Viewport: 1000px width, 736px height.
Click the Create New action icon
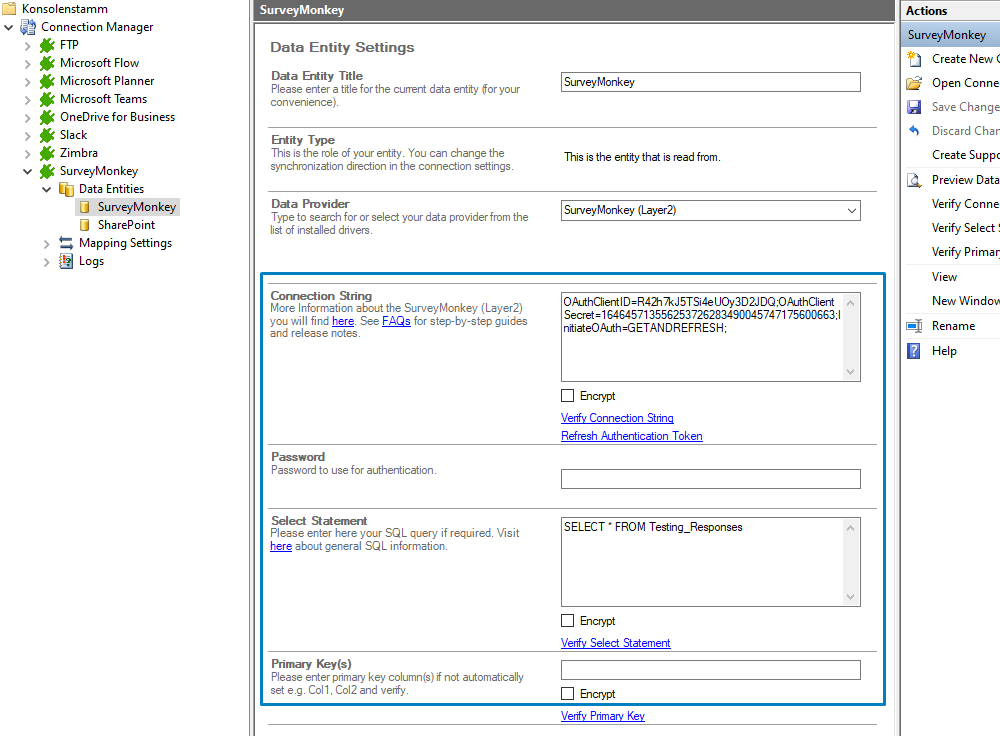point(914,59)
